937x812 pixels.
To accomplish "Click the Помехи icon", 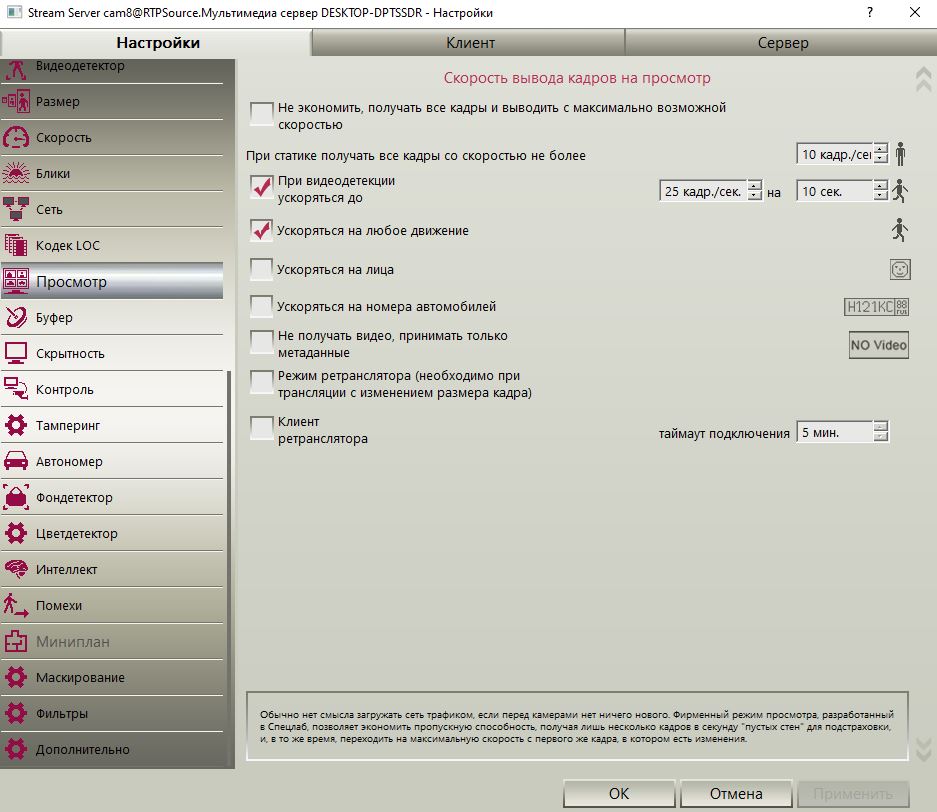I will [16, 605].
